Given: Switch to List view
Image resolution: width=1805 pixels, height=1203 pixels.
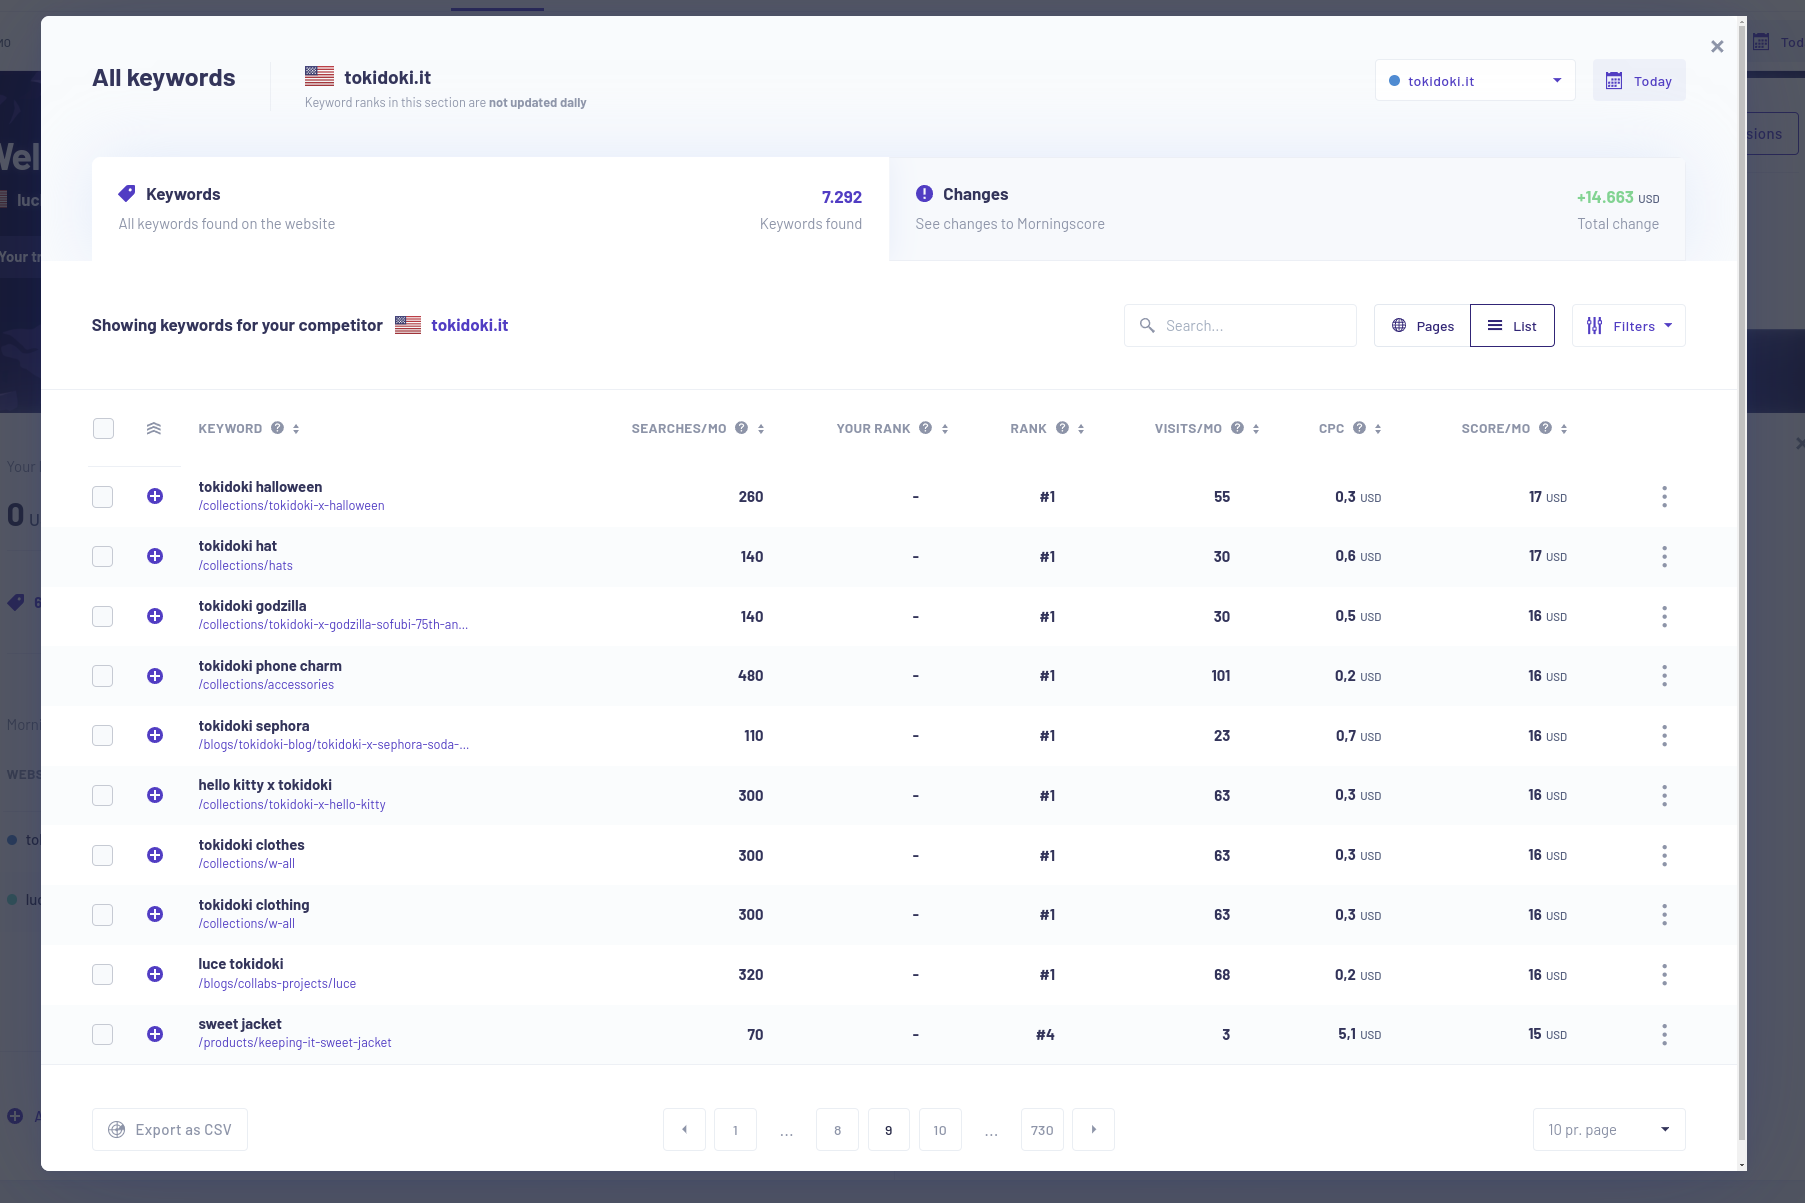Looking at the screenshot, I should 1512,326.
